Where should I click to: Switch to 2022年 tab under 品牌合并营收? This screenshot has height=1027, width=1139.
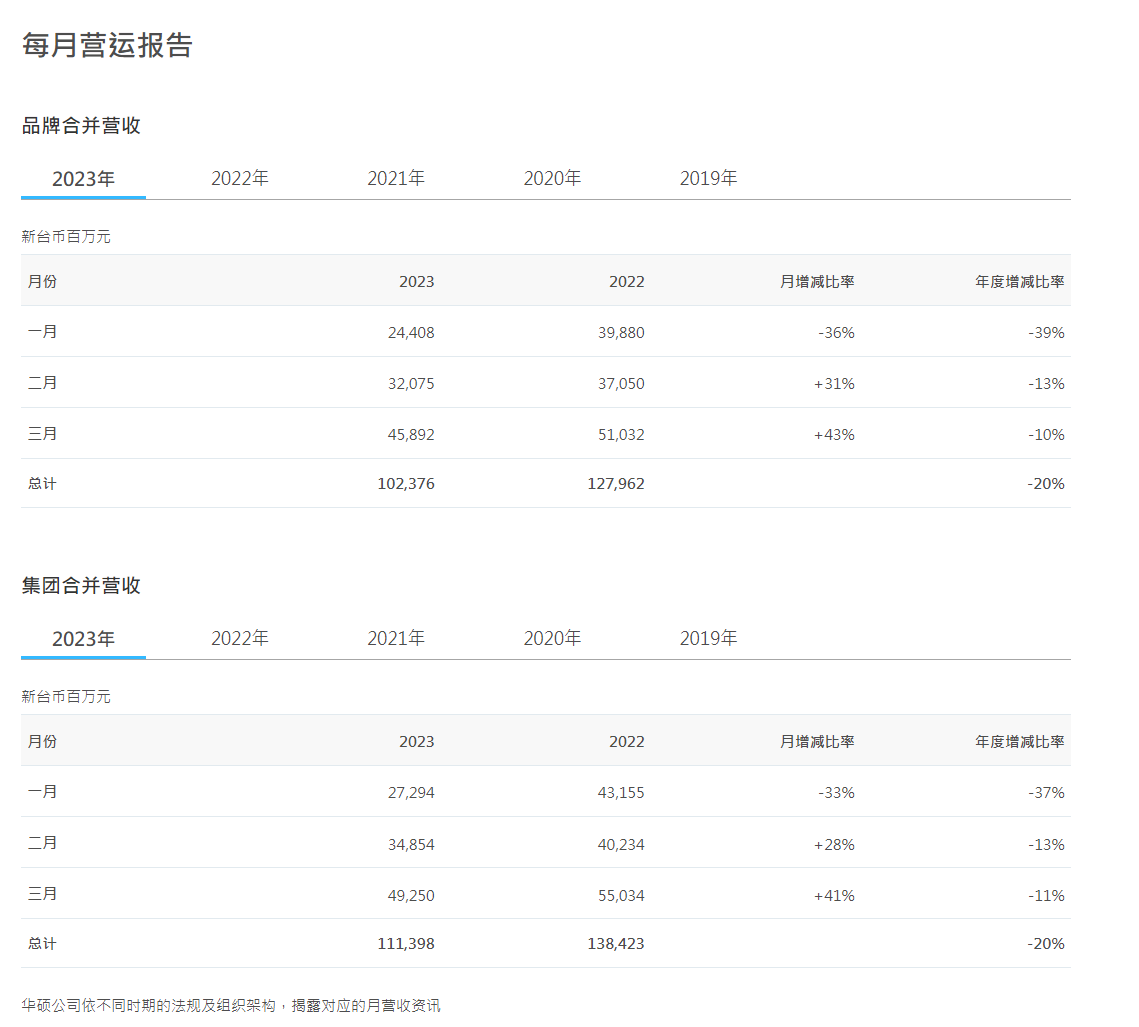(240, 179)
